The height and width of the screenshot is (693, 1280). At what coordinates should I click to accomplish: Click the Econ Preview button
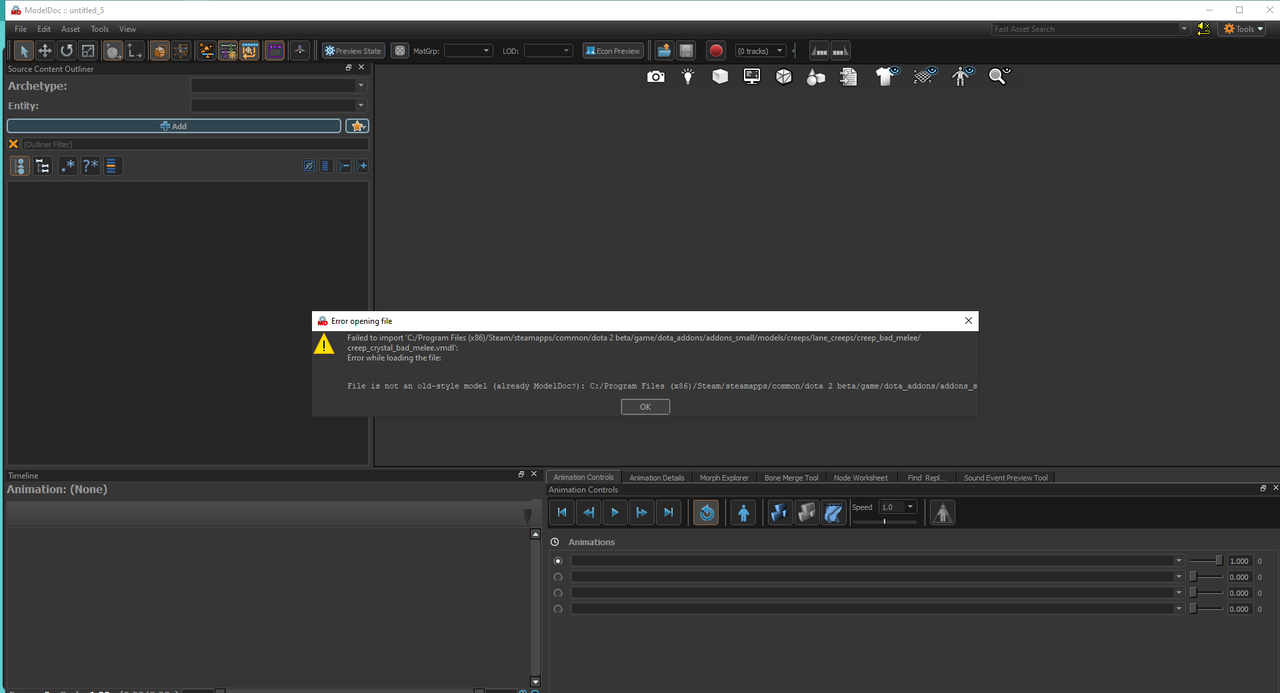pos(613,50)
